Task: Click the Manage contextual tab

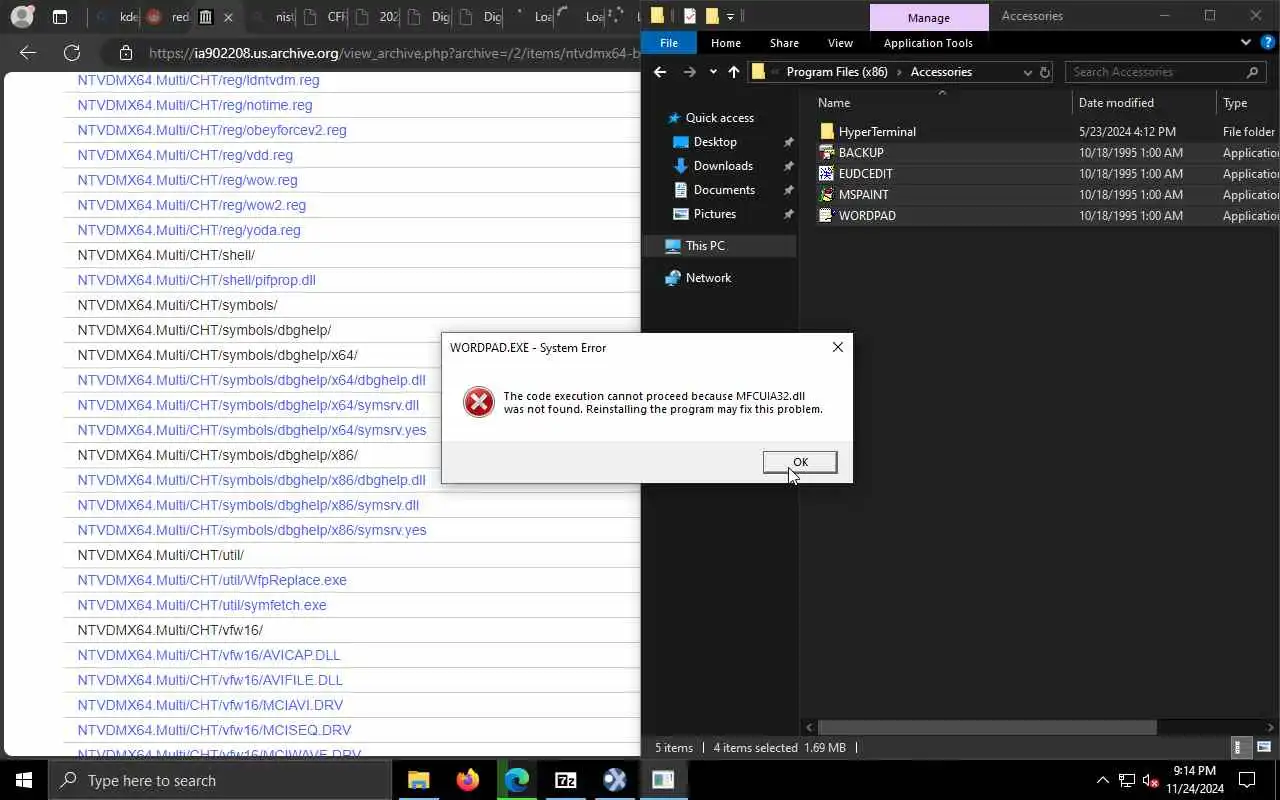Action: 929,17
